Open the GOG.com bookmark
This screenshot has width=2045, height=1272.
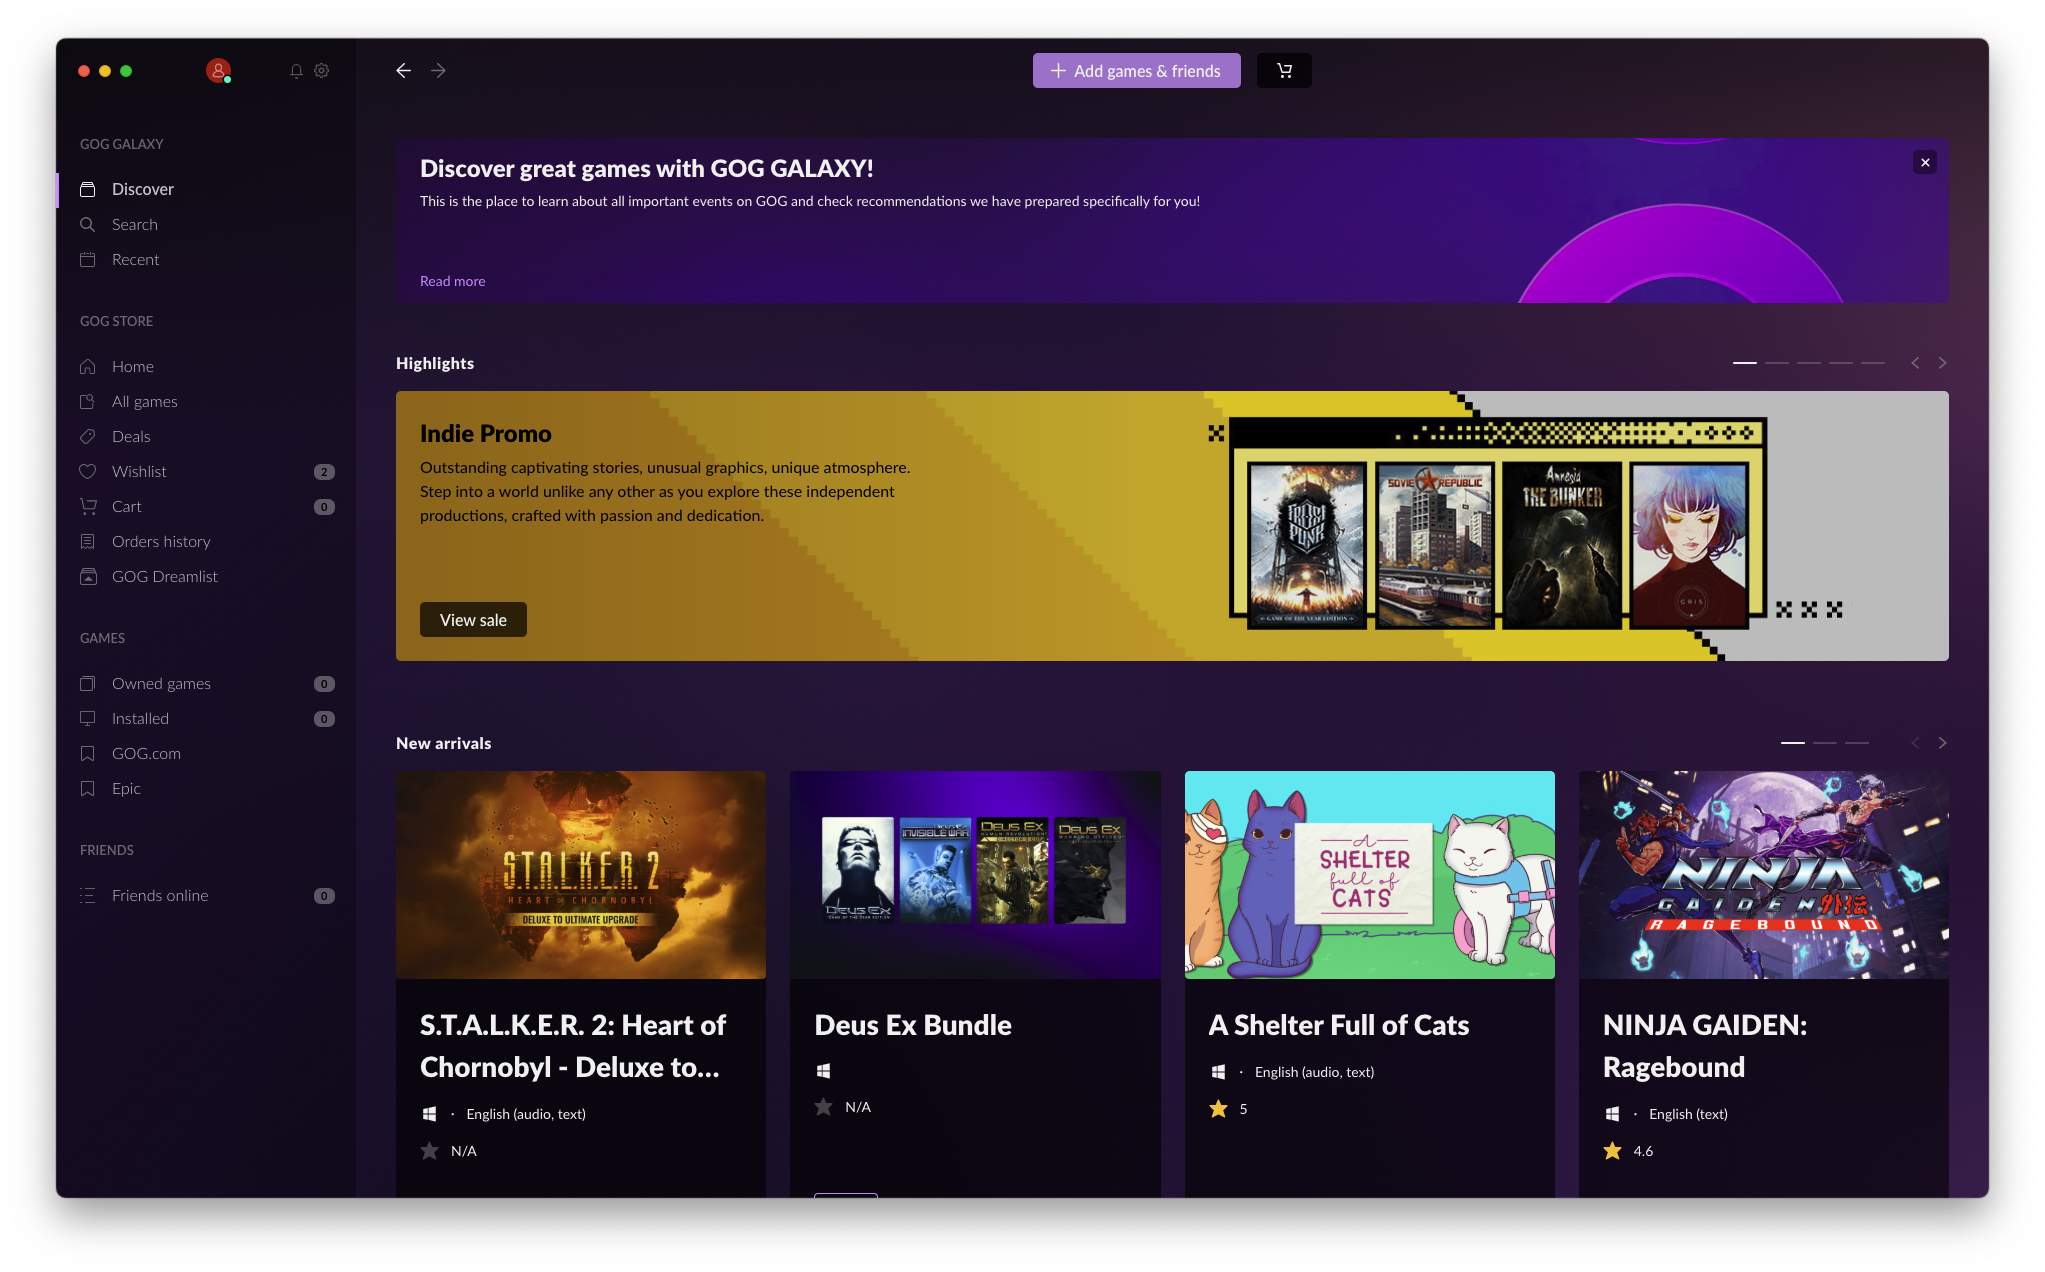(x=206, y=753)
